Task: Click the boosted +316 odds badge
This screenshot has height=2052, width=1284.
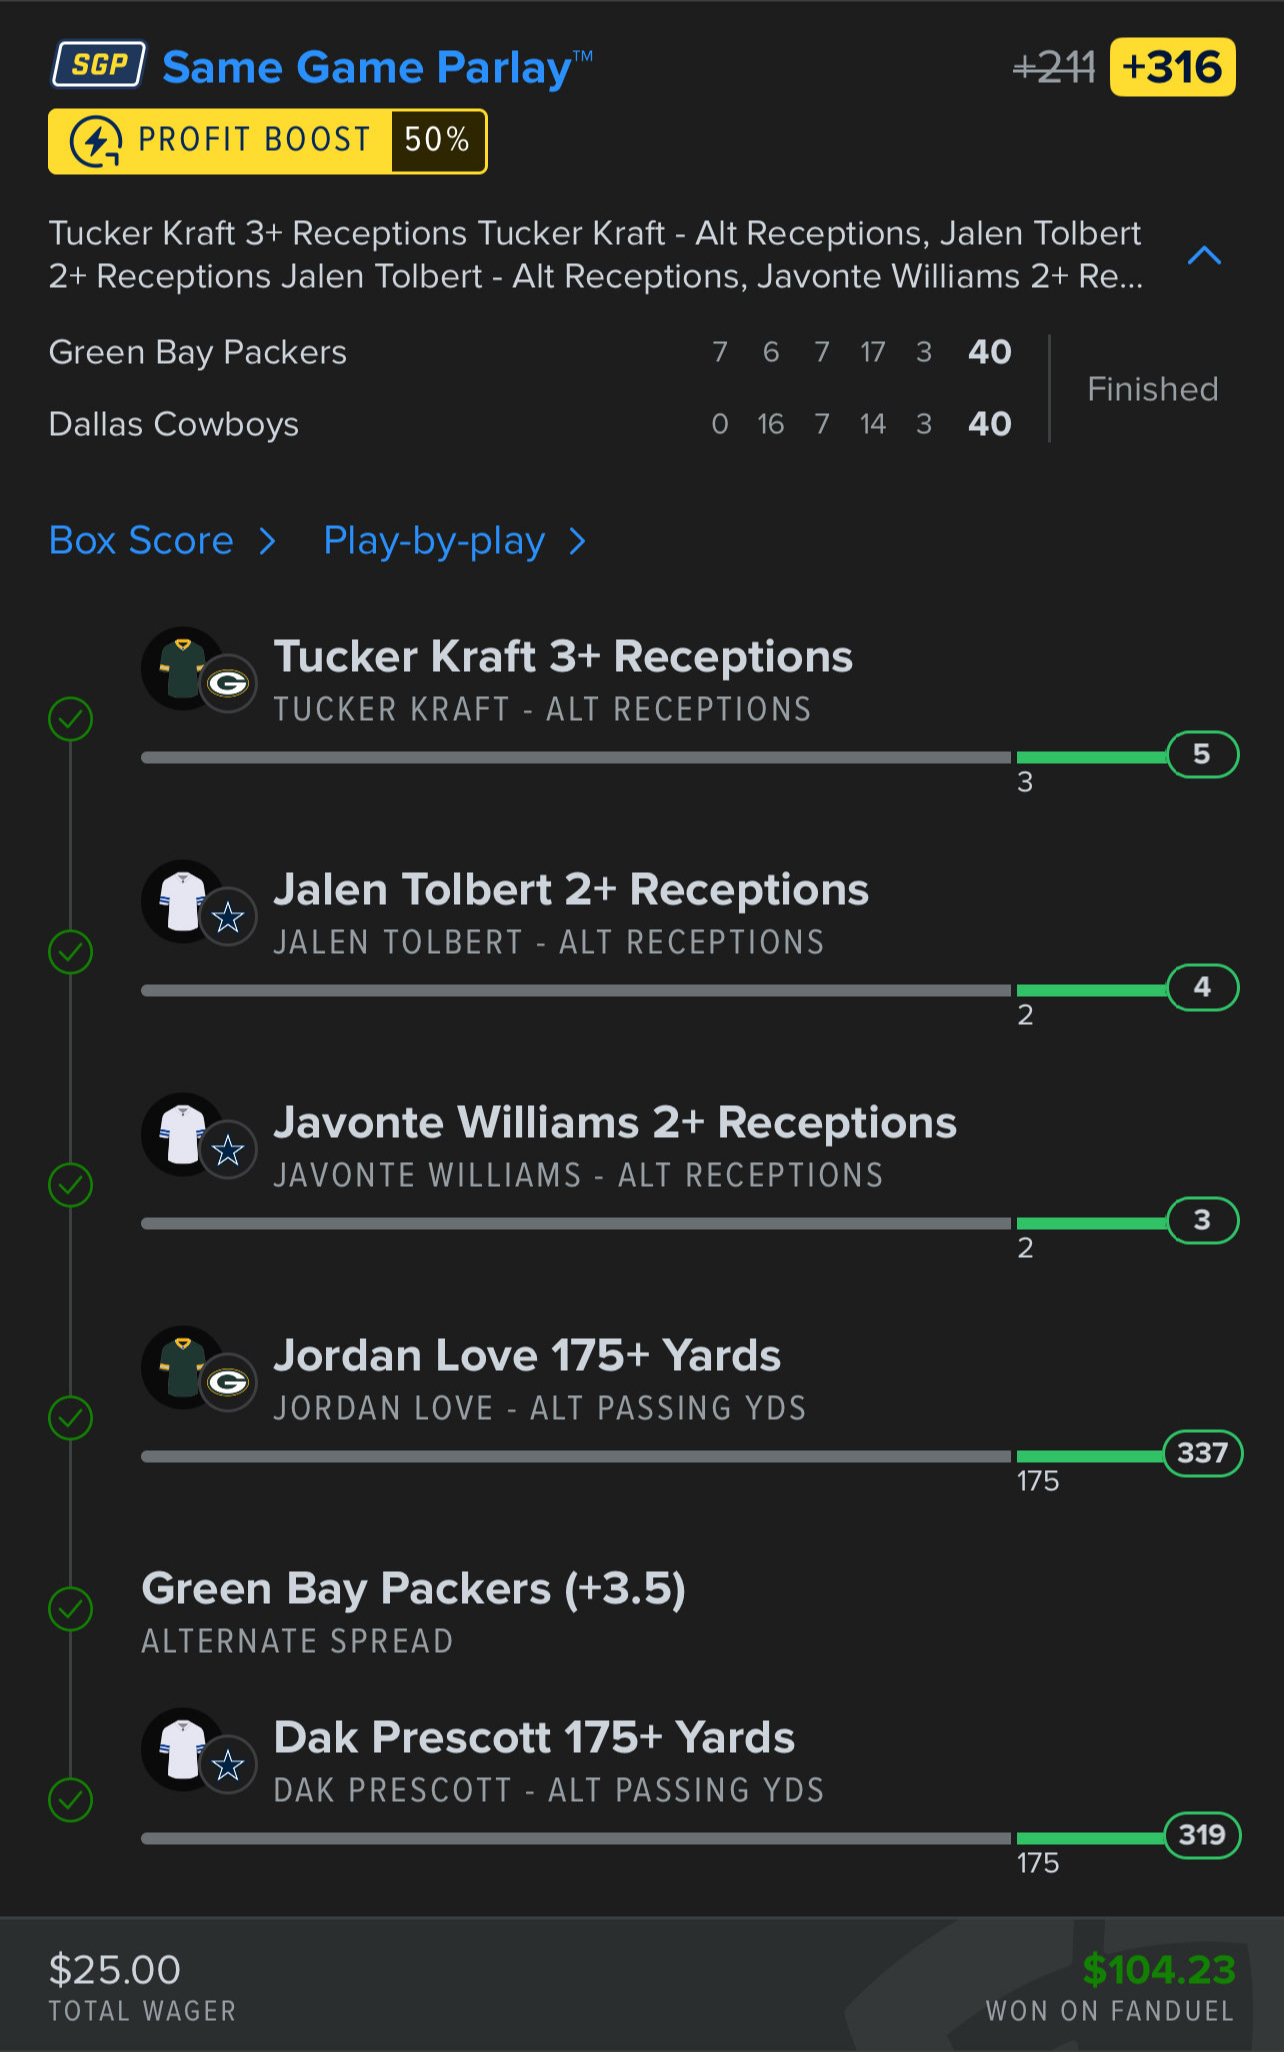Action: (x=1172, y=67)
